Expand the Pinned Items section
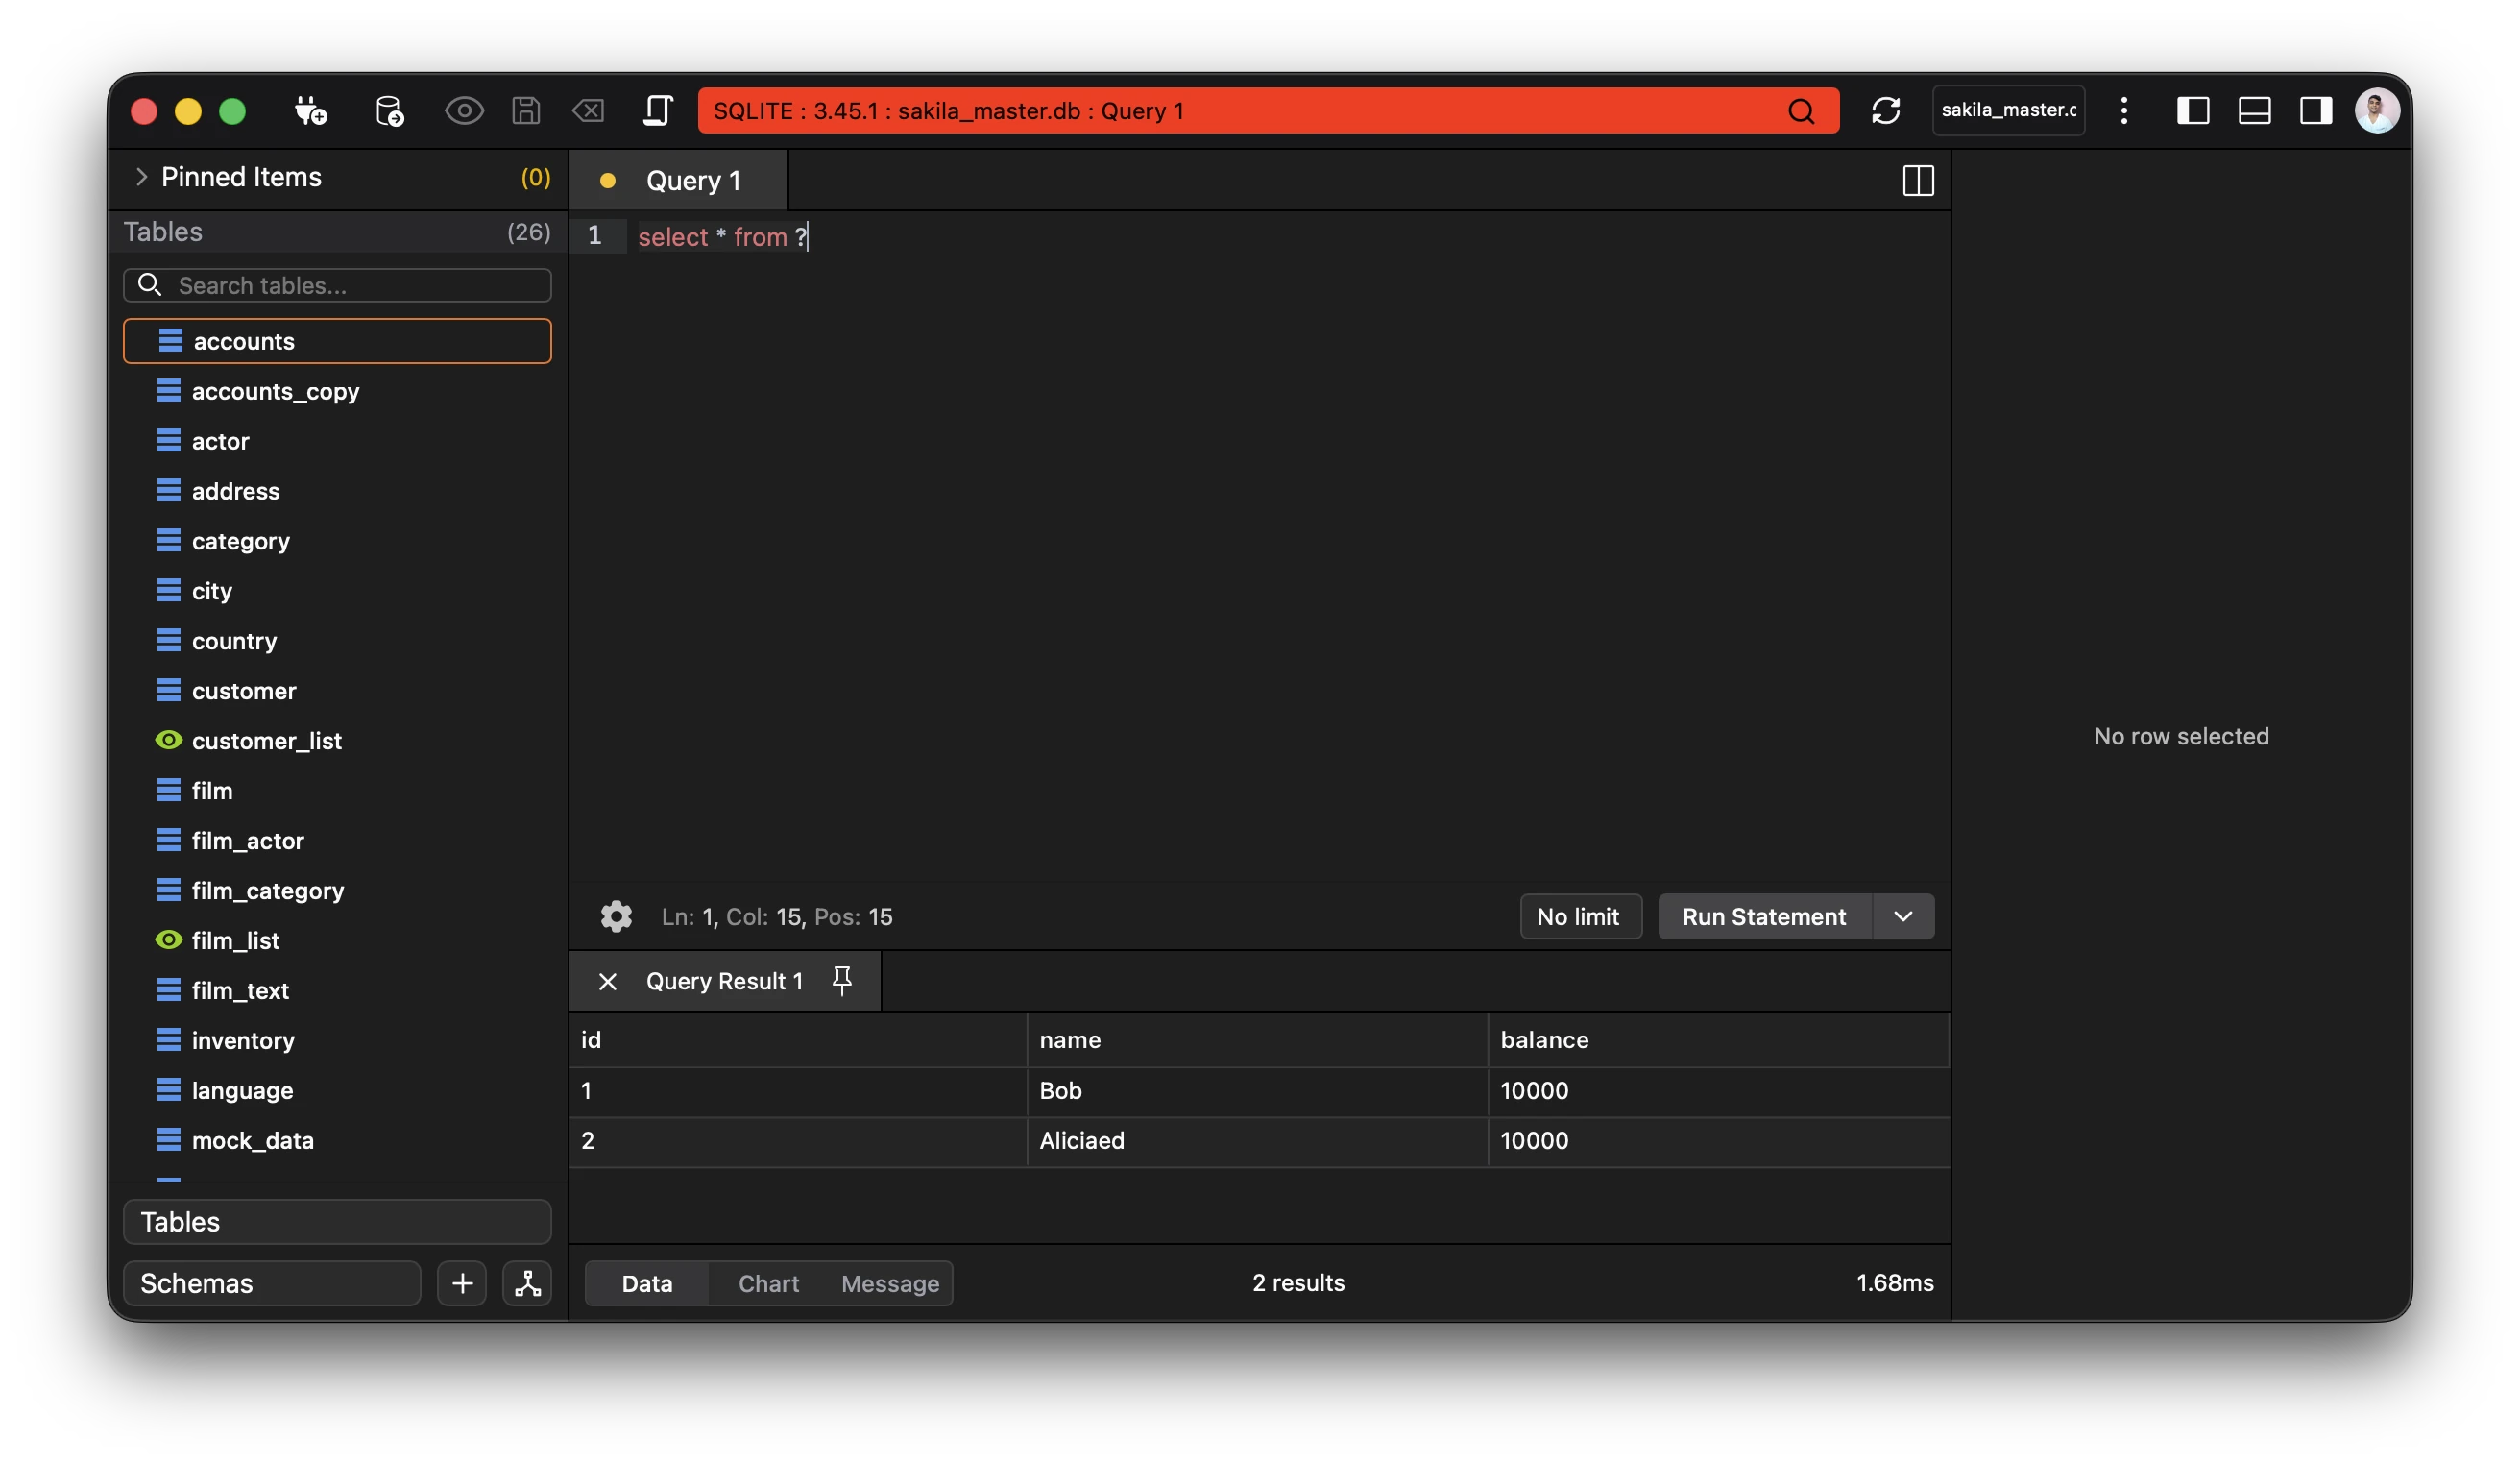Image resolution: width=2520 pixels, height=1464 pixels. click(x=141, y=177)
